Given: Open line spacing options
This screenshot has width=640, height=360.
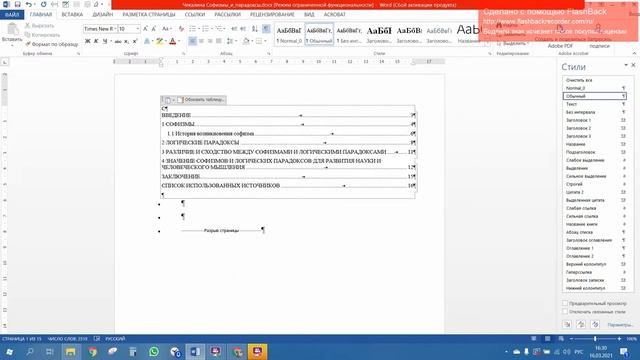Looking at the screenshot, I should [x=231, y=41].
